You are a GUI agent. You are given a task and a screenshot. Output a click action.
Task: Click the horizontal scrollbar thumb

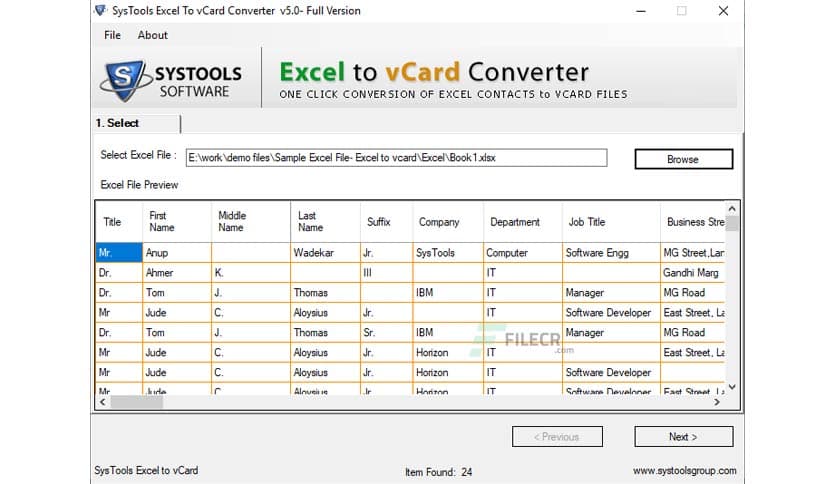[x=136, y=402]
